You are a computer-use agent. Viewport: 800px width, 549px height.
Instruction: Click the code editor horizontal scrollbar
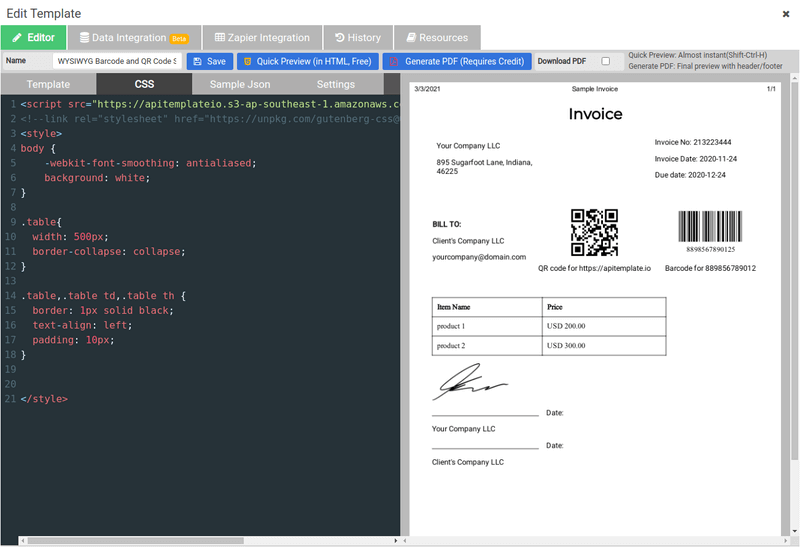tap(135, 540)
